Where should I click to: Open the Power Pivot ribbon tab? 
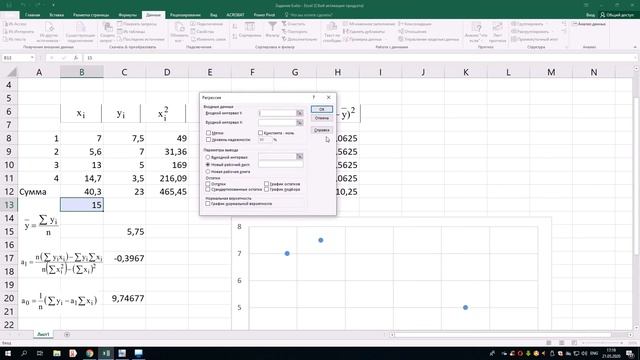[x=264, y=15]
